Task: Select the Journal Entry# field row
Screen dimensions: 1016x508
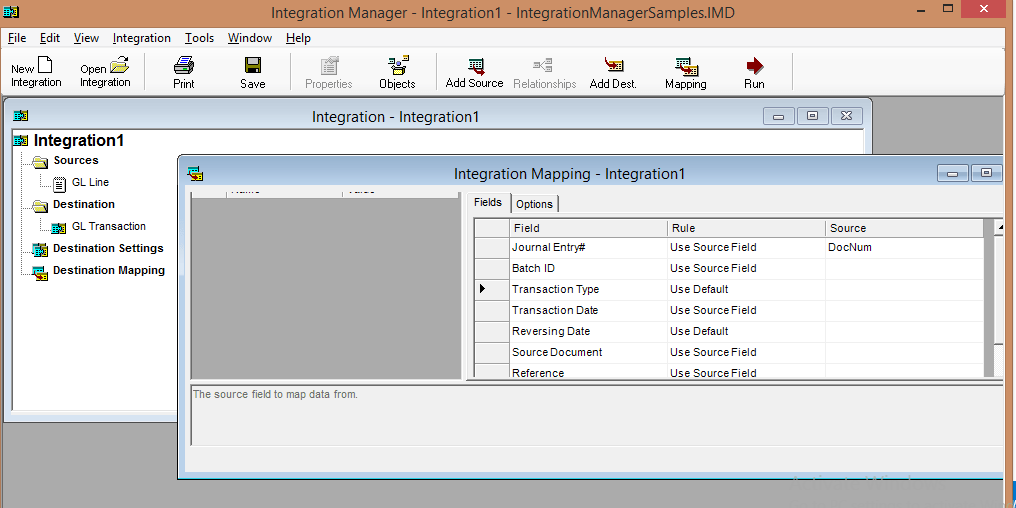Action: (x=588, y=248)
